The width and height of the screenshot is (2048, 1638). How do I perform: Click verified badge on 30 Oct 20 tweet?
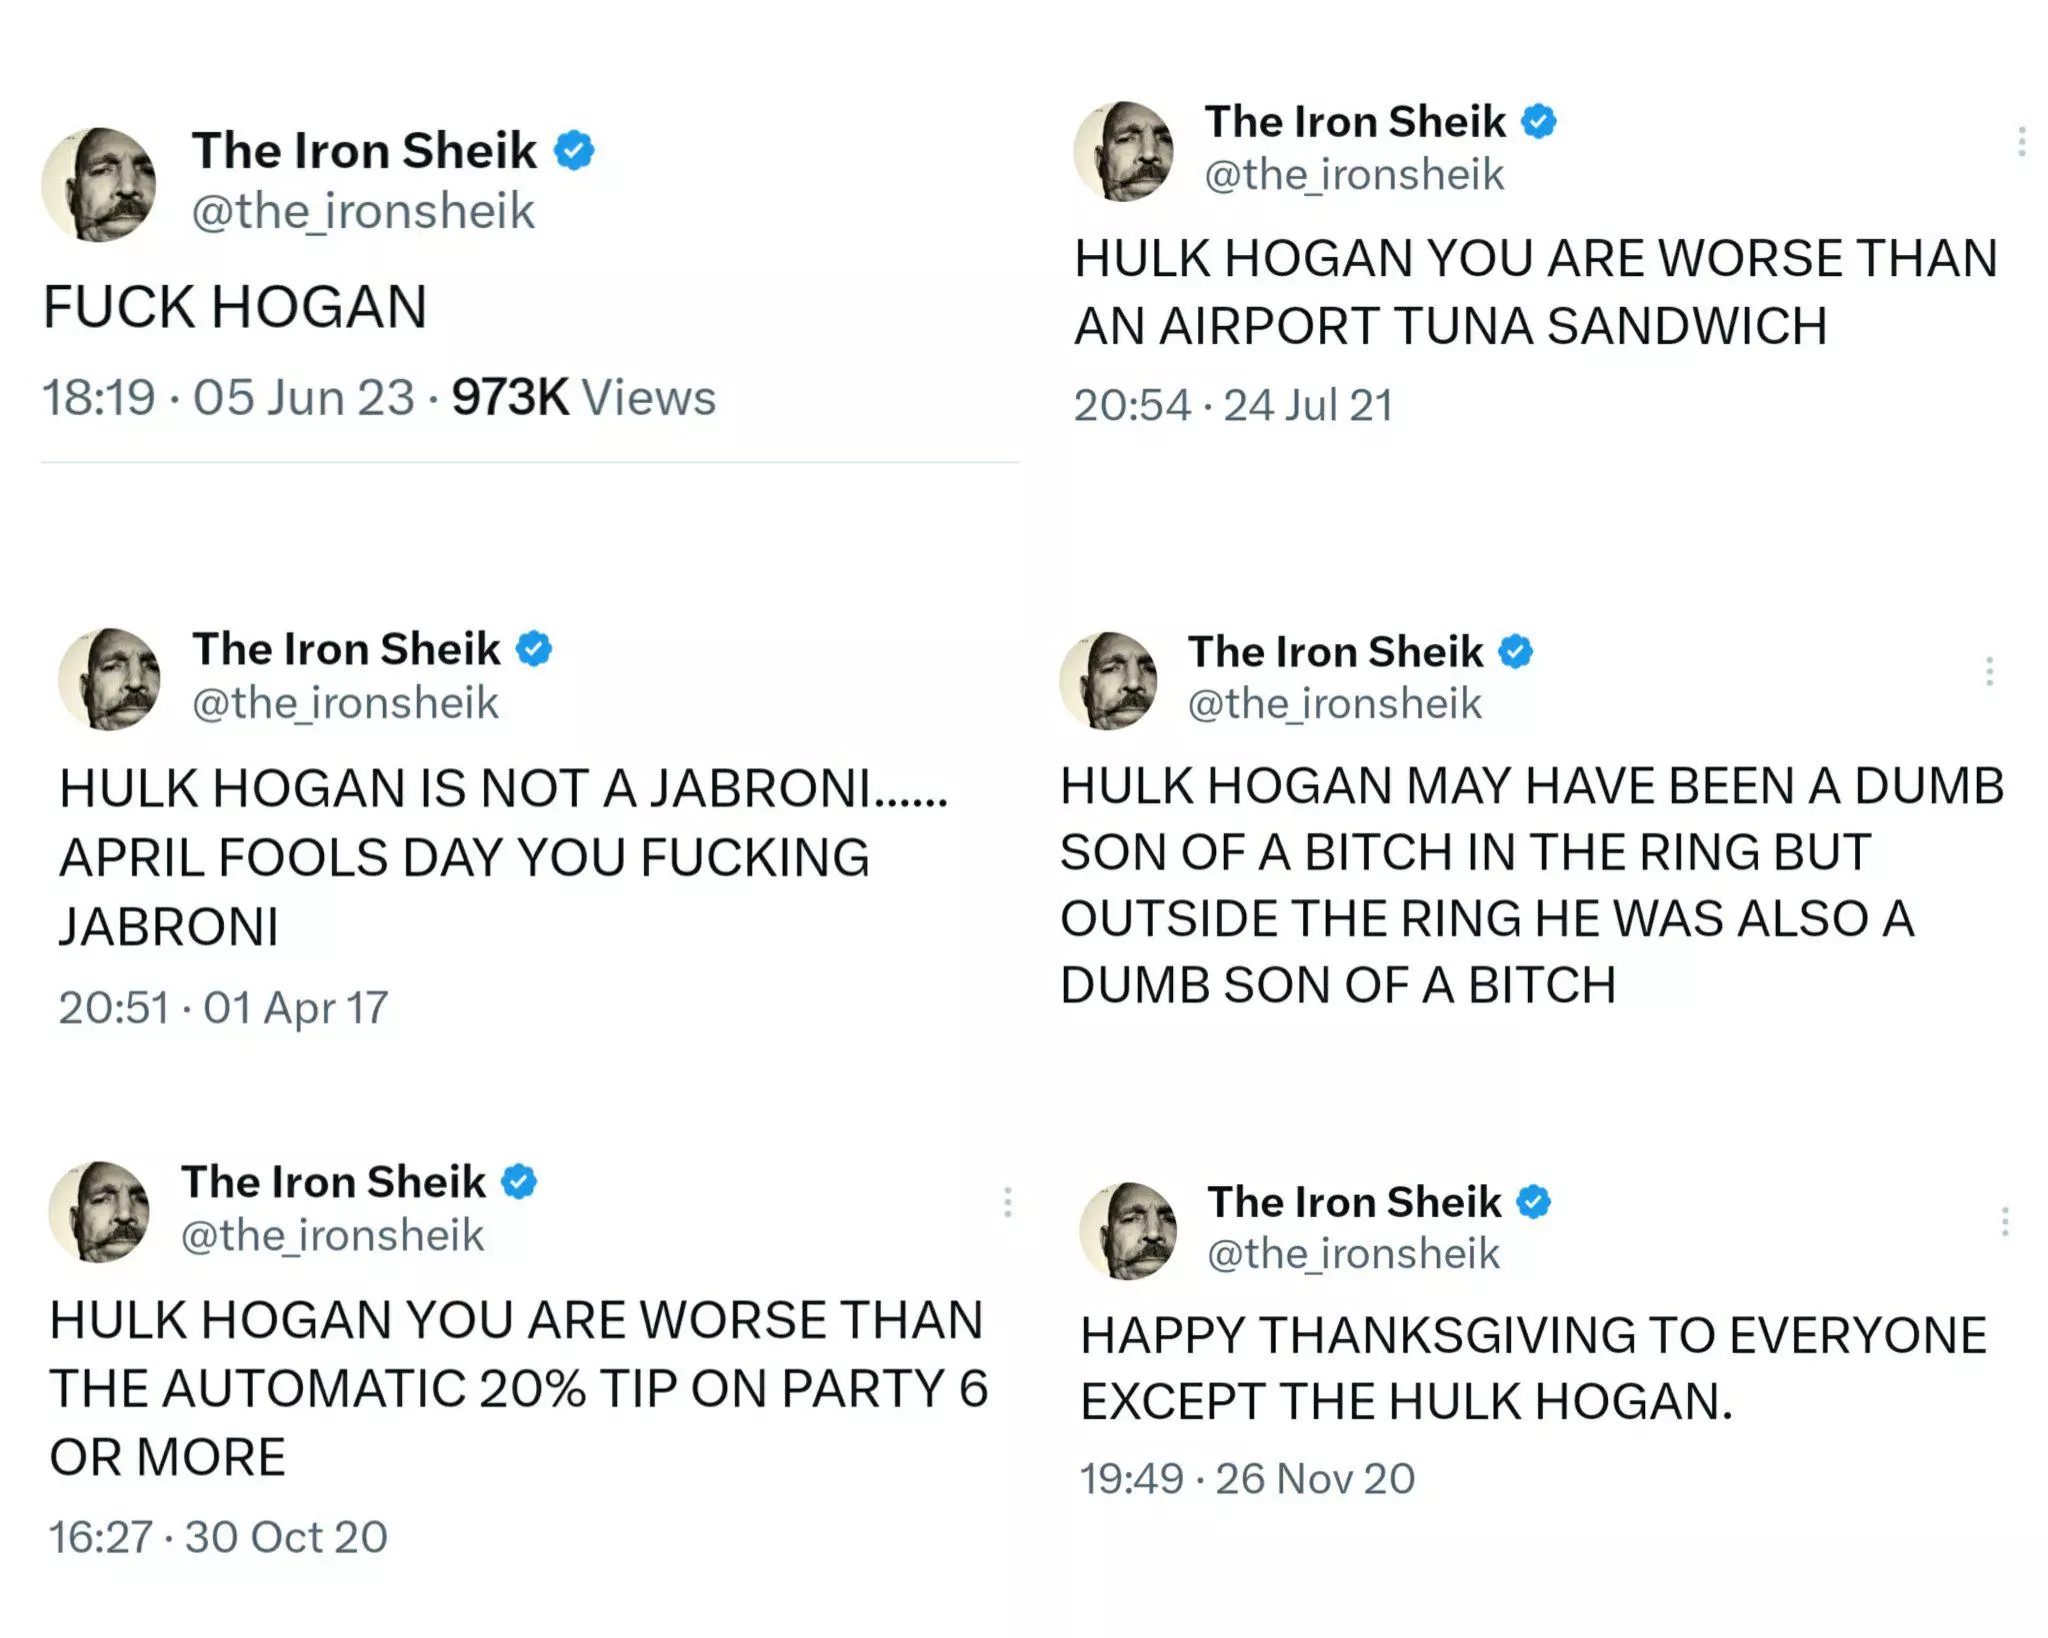519,1181
